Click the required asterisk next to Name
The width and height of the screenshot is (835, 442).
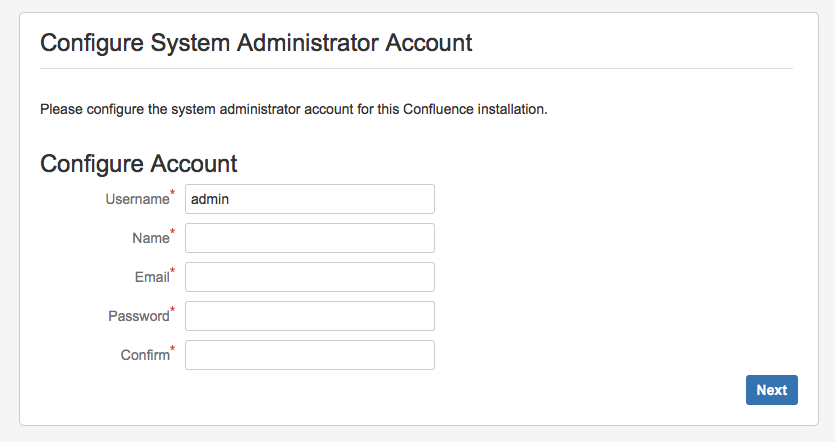(x=173, y=232)
